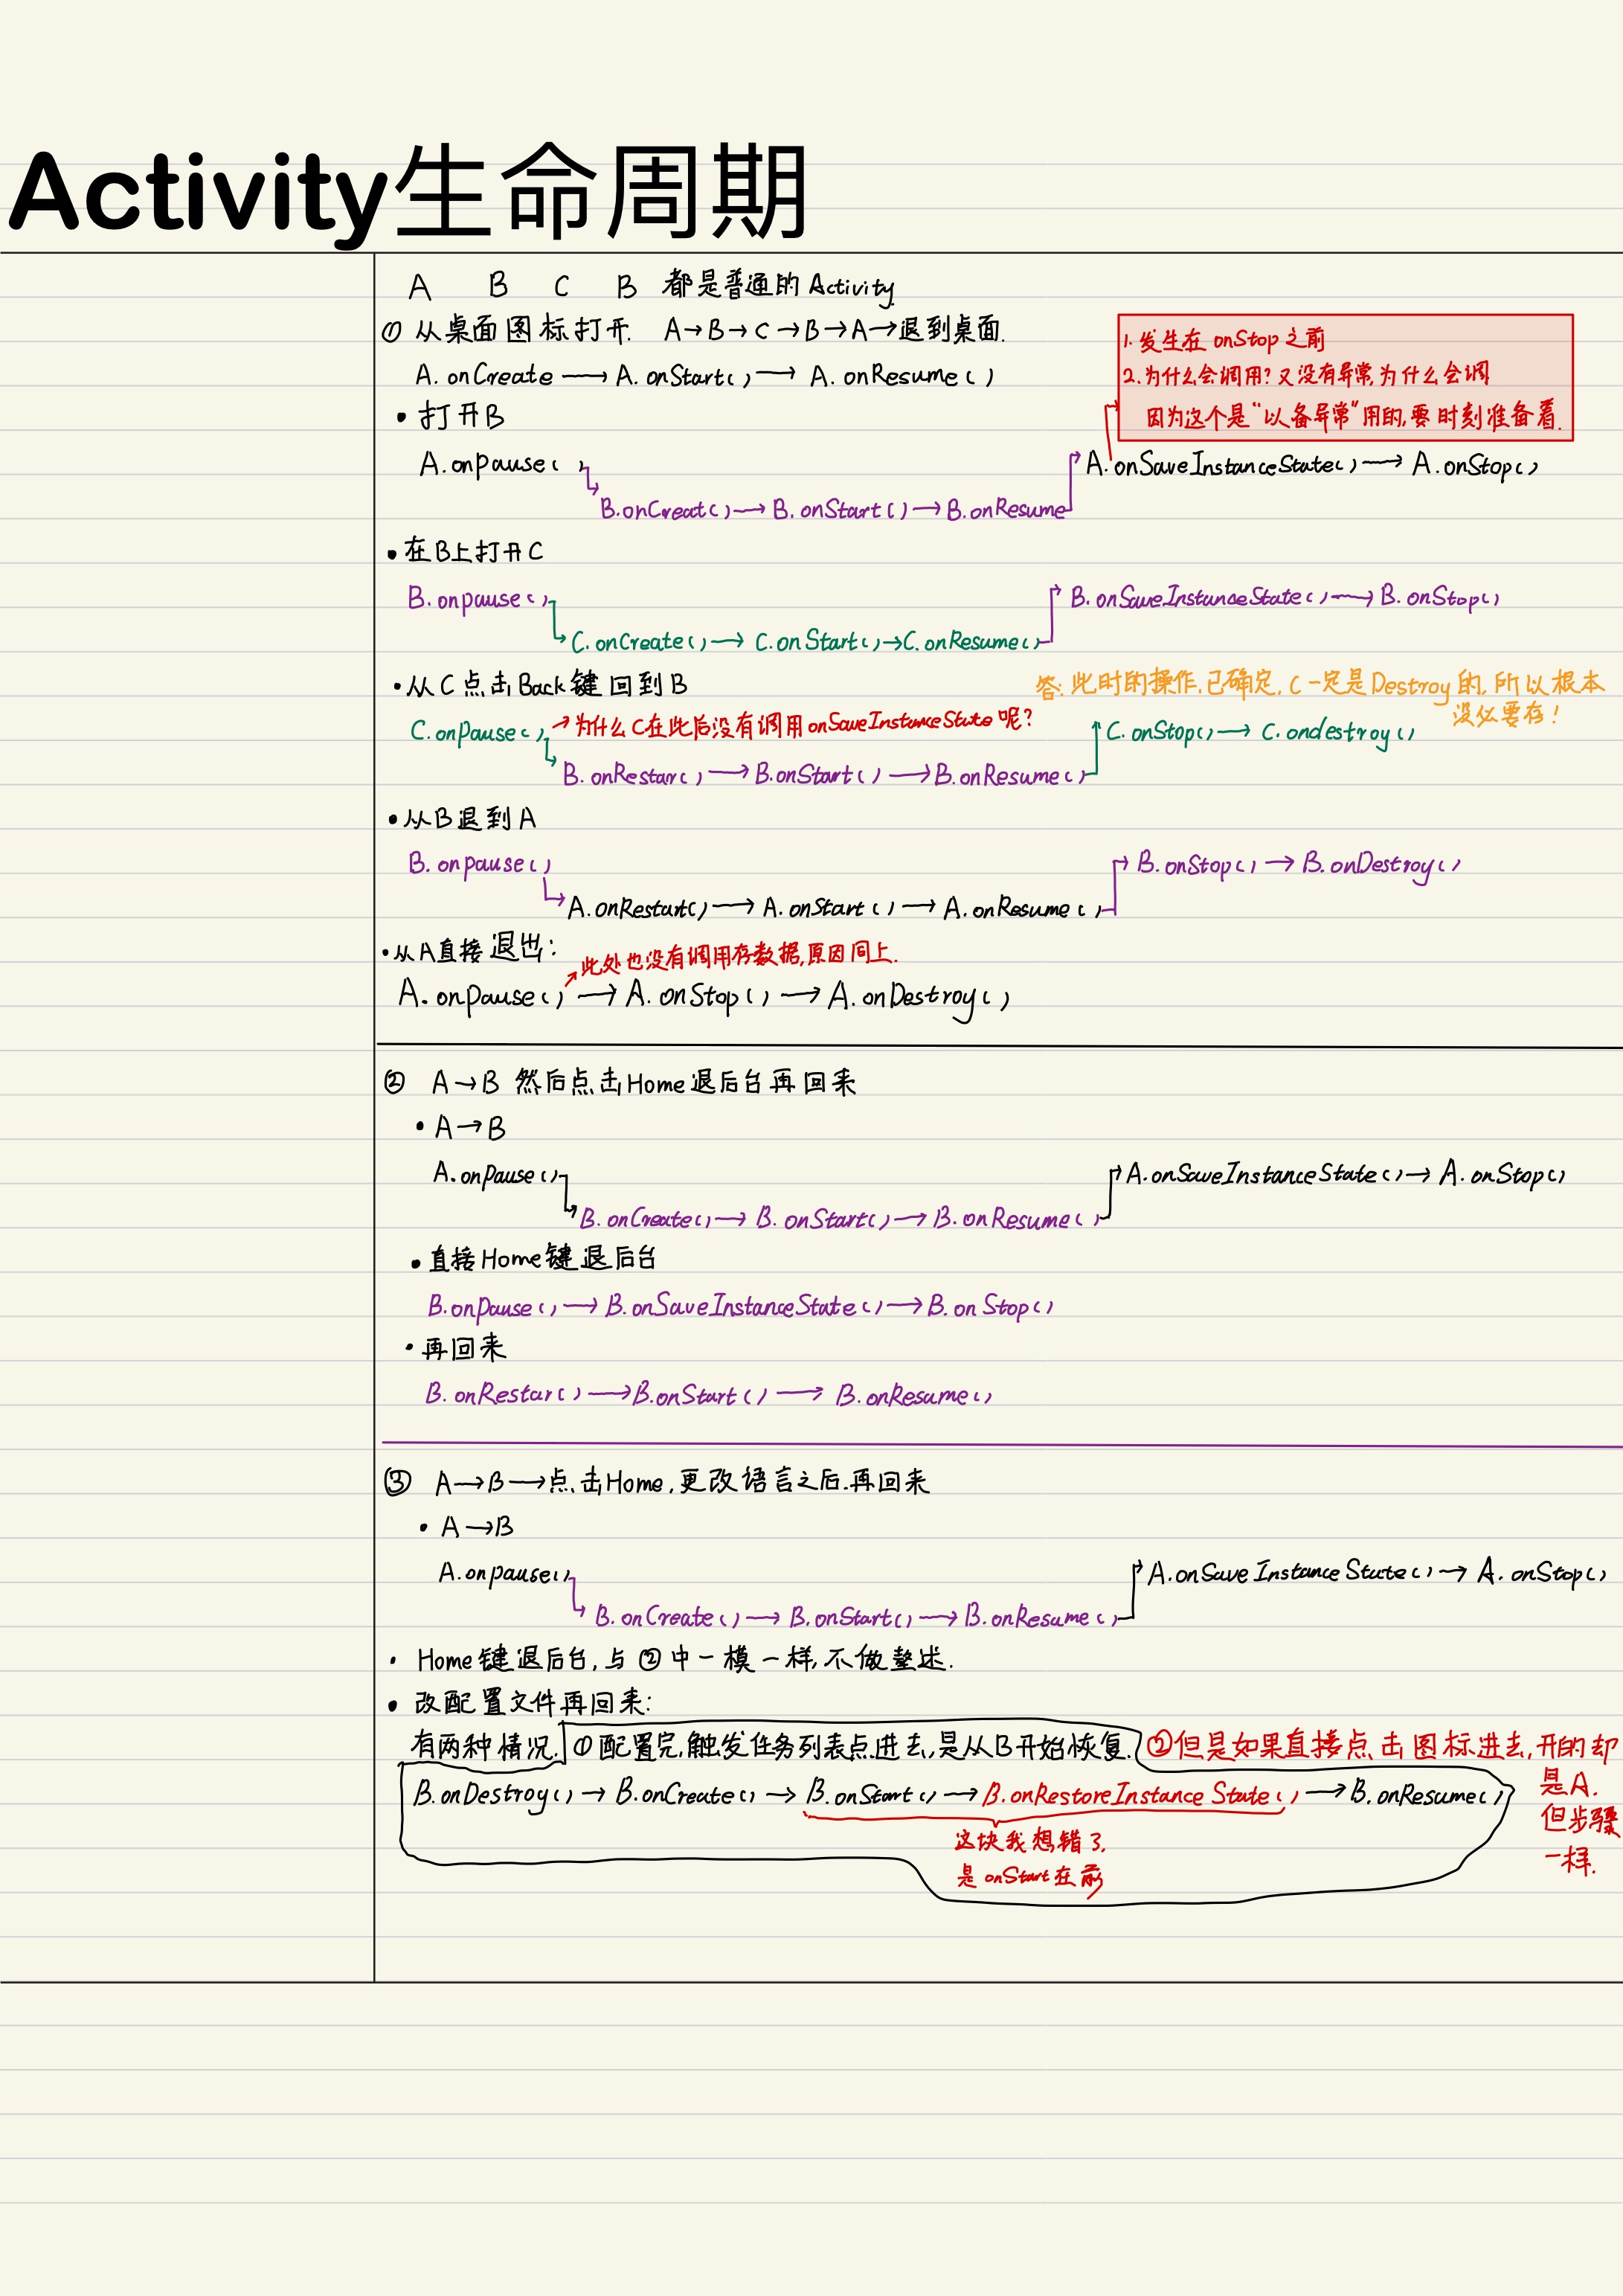Click the "从C点击Back键回到B" bullet heading
Image resolution: width=1623 pixels, height=2296 pixels.
tap(546, 686)
